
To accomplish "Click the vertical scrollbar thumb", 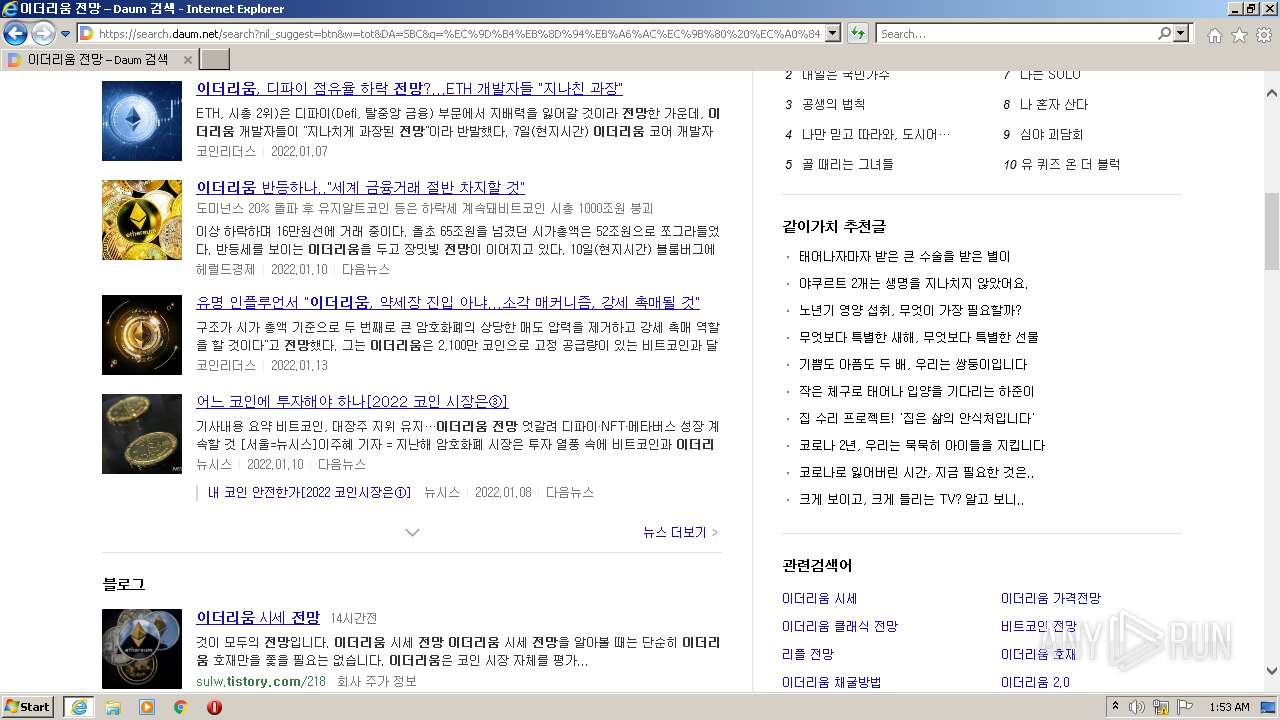I will pyautogui.click(x=1271, y=231).
